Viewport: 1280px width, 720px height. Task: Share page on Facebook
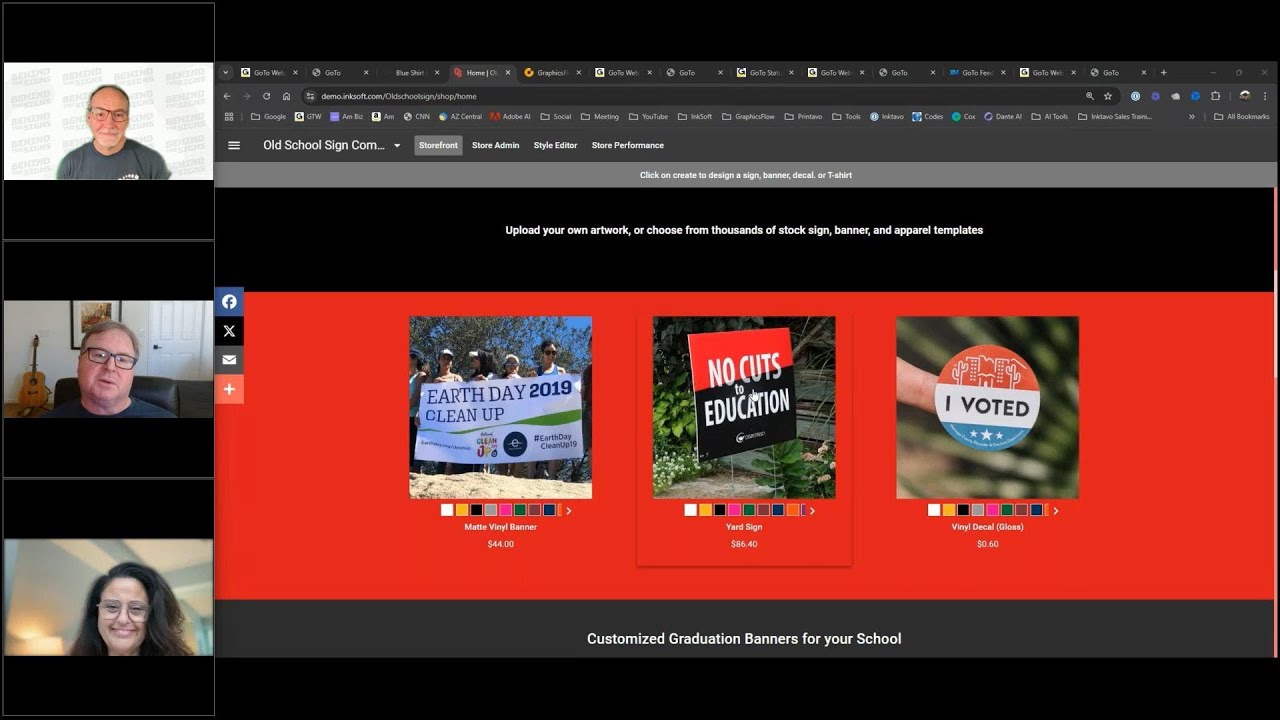pyautogui.click(x=229, y=302)
